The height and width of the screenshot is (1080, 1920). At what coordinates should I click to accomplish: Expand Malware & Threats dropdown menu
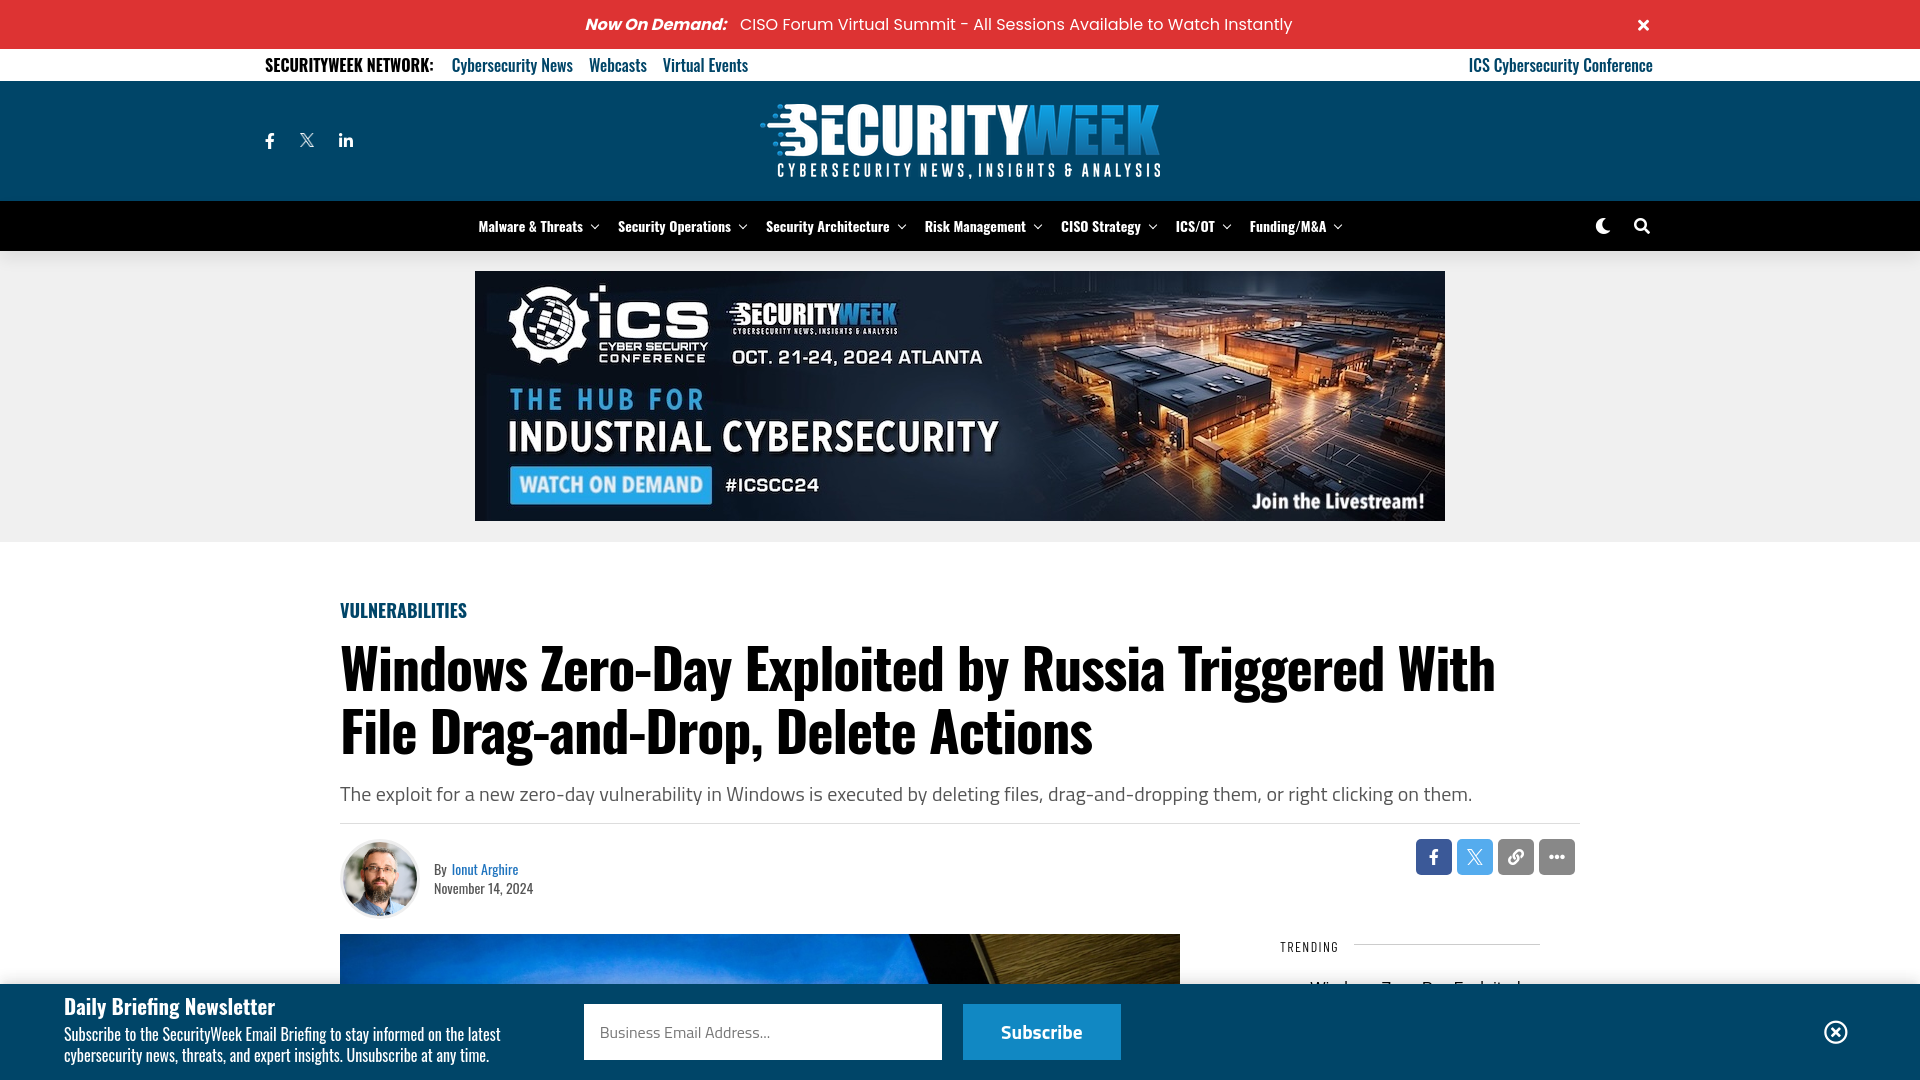coord(592,225)
